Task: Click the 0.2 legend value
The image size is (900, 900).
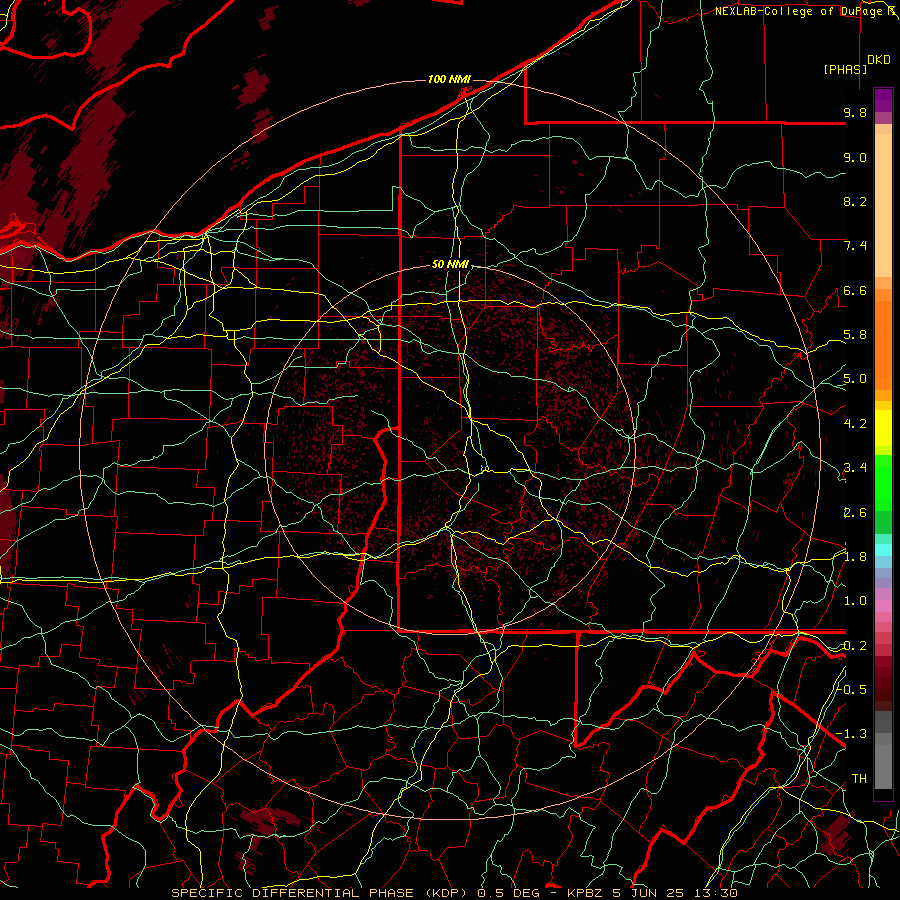Action: pyautogui.click(x=855, y=645)
